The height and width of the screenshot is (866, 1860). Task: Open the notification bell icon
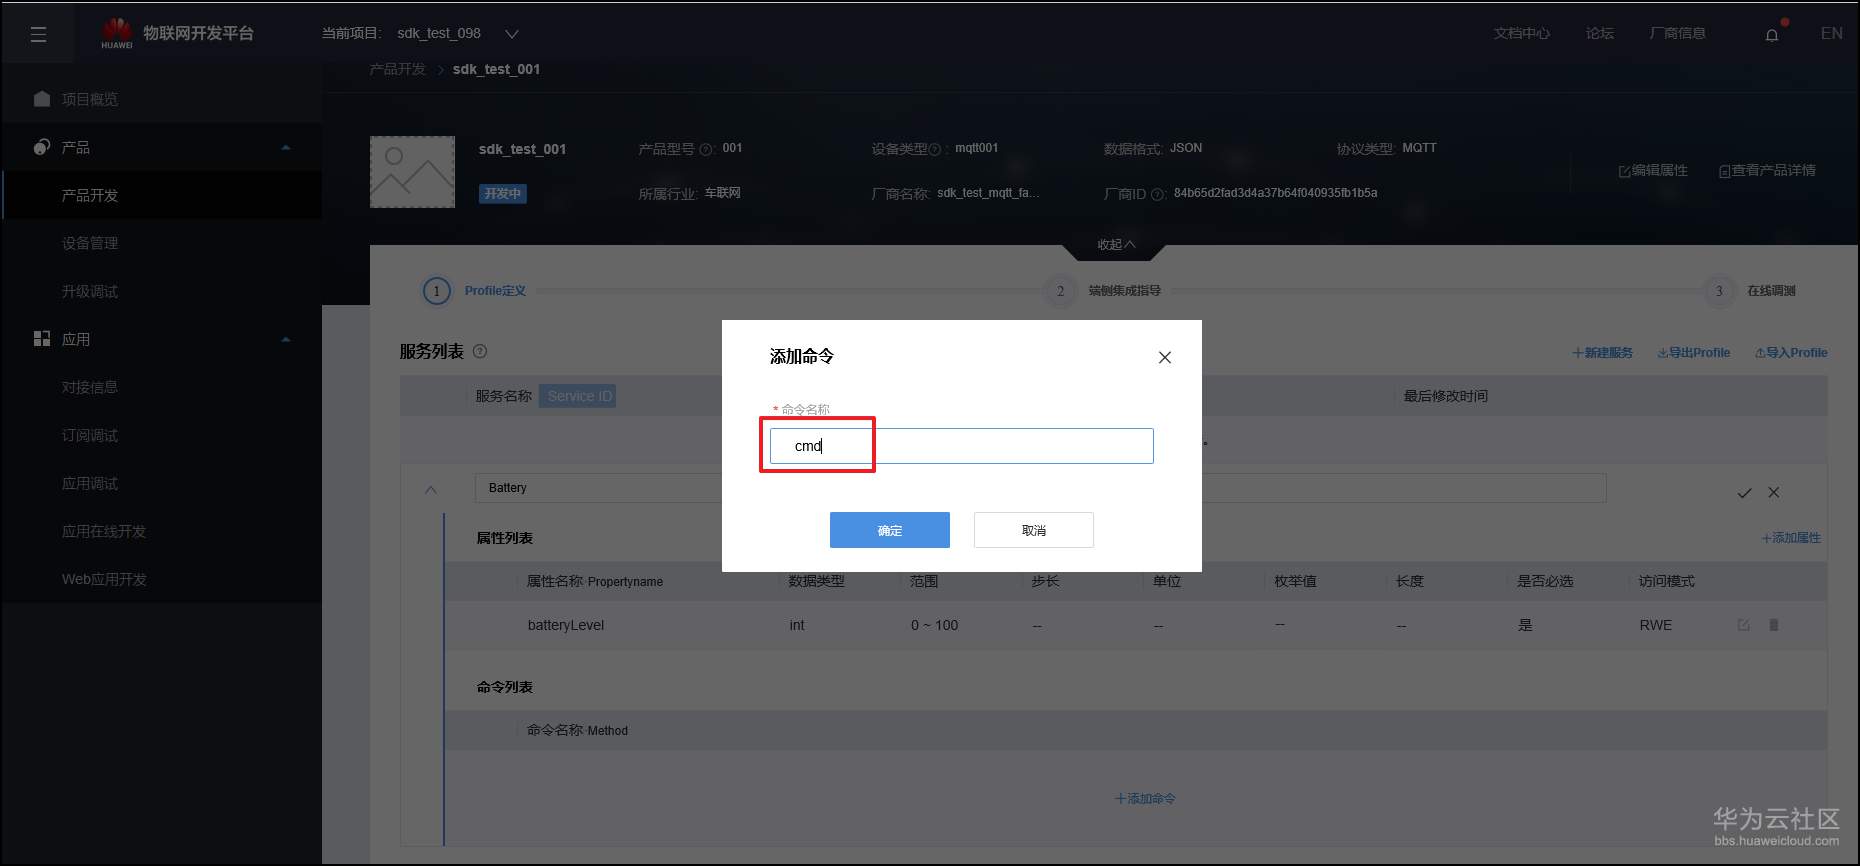(1772, 35)
